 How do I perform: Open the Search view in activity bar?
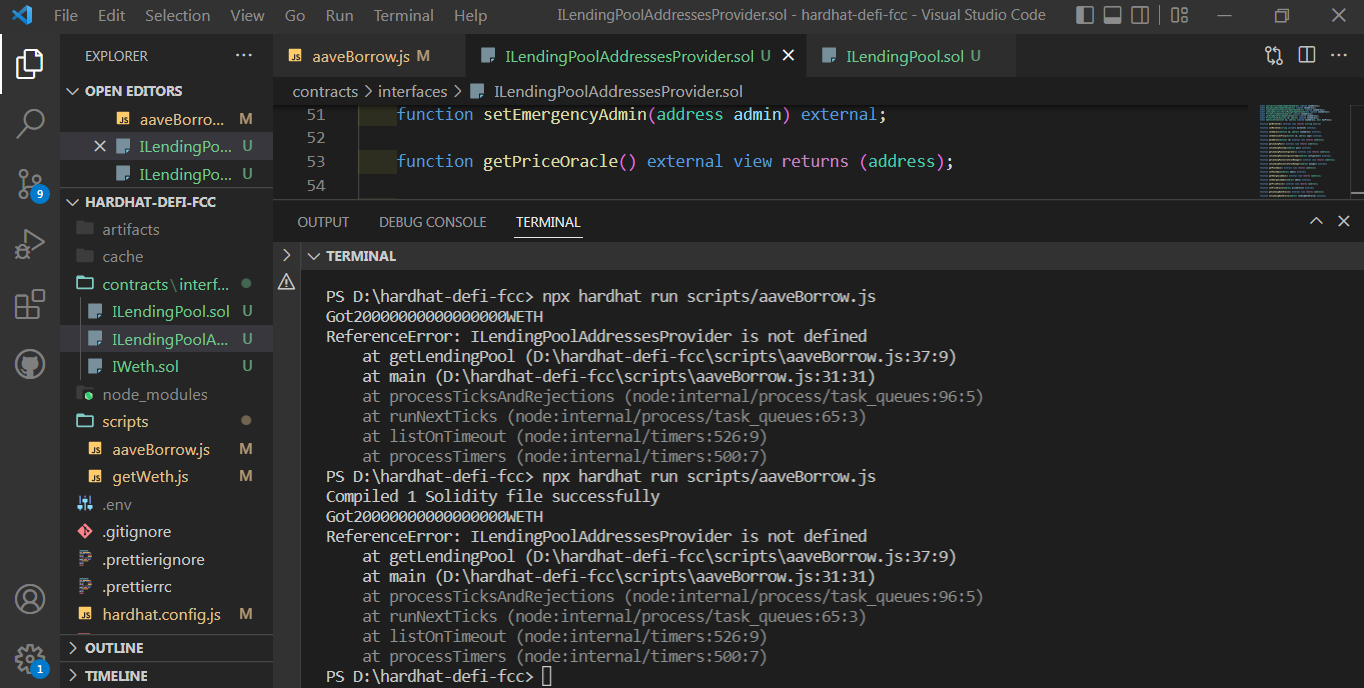click(x=29, y=124)
